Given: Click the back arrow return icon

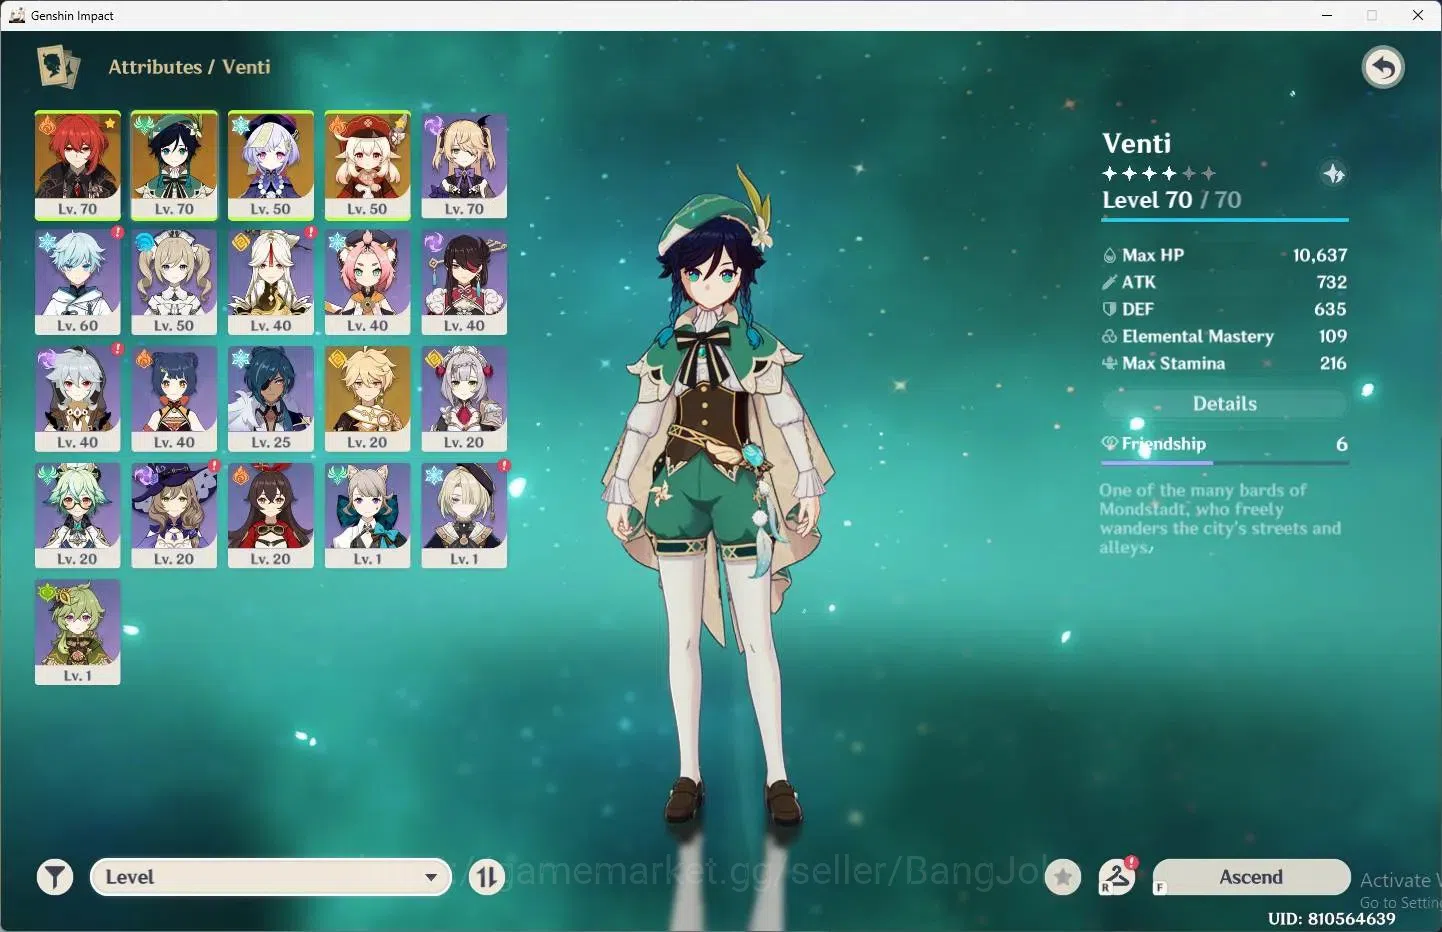Looking at the screenshot, I should pos(1383,68).
